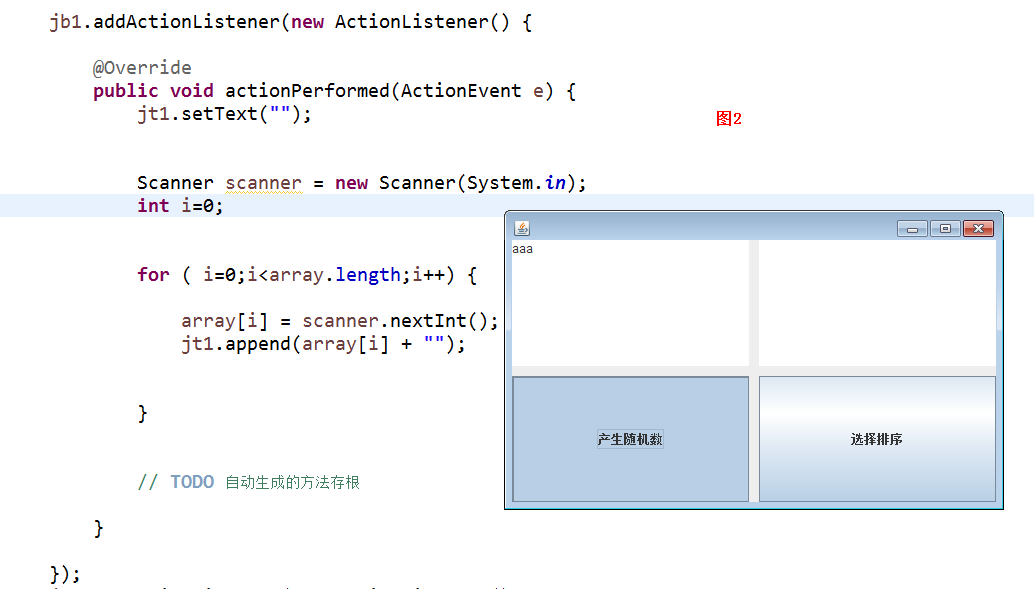Viewport: 1034px width, 589px height.
Task: Click the red 图2 label
Action: 729,119
